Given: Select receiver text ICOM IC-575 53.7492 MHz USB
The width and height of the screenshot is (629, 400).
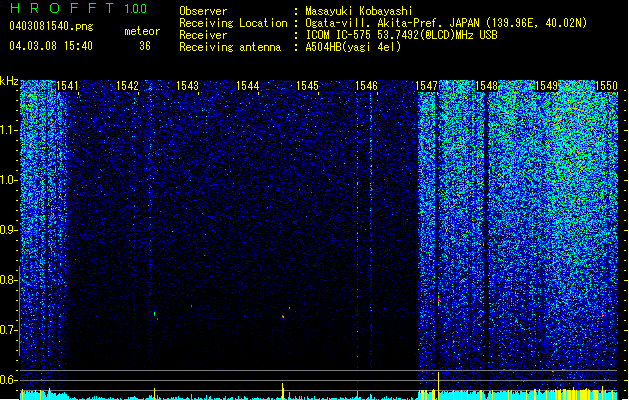Looking at the screenshot, I should [x=401, y=35].
